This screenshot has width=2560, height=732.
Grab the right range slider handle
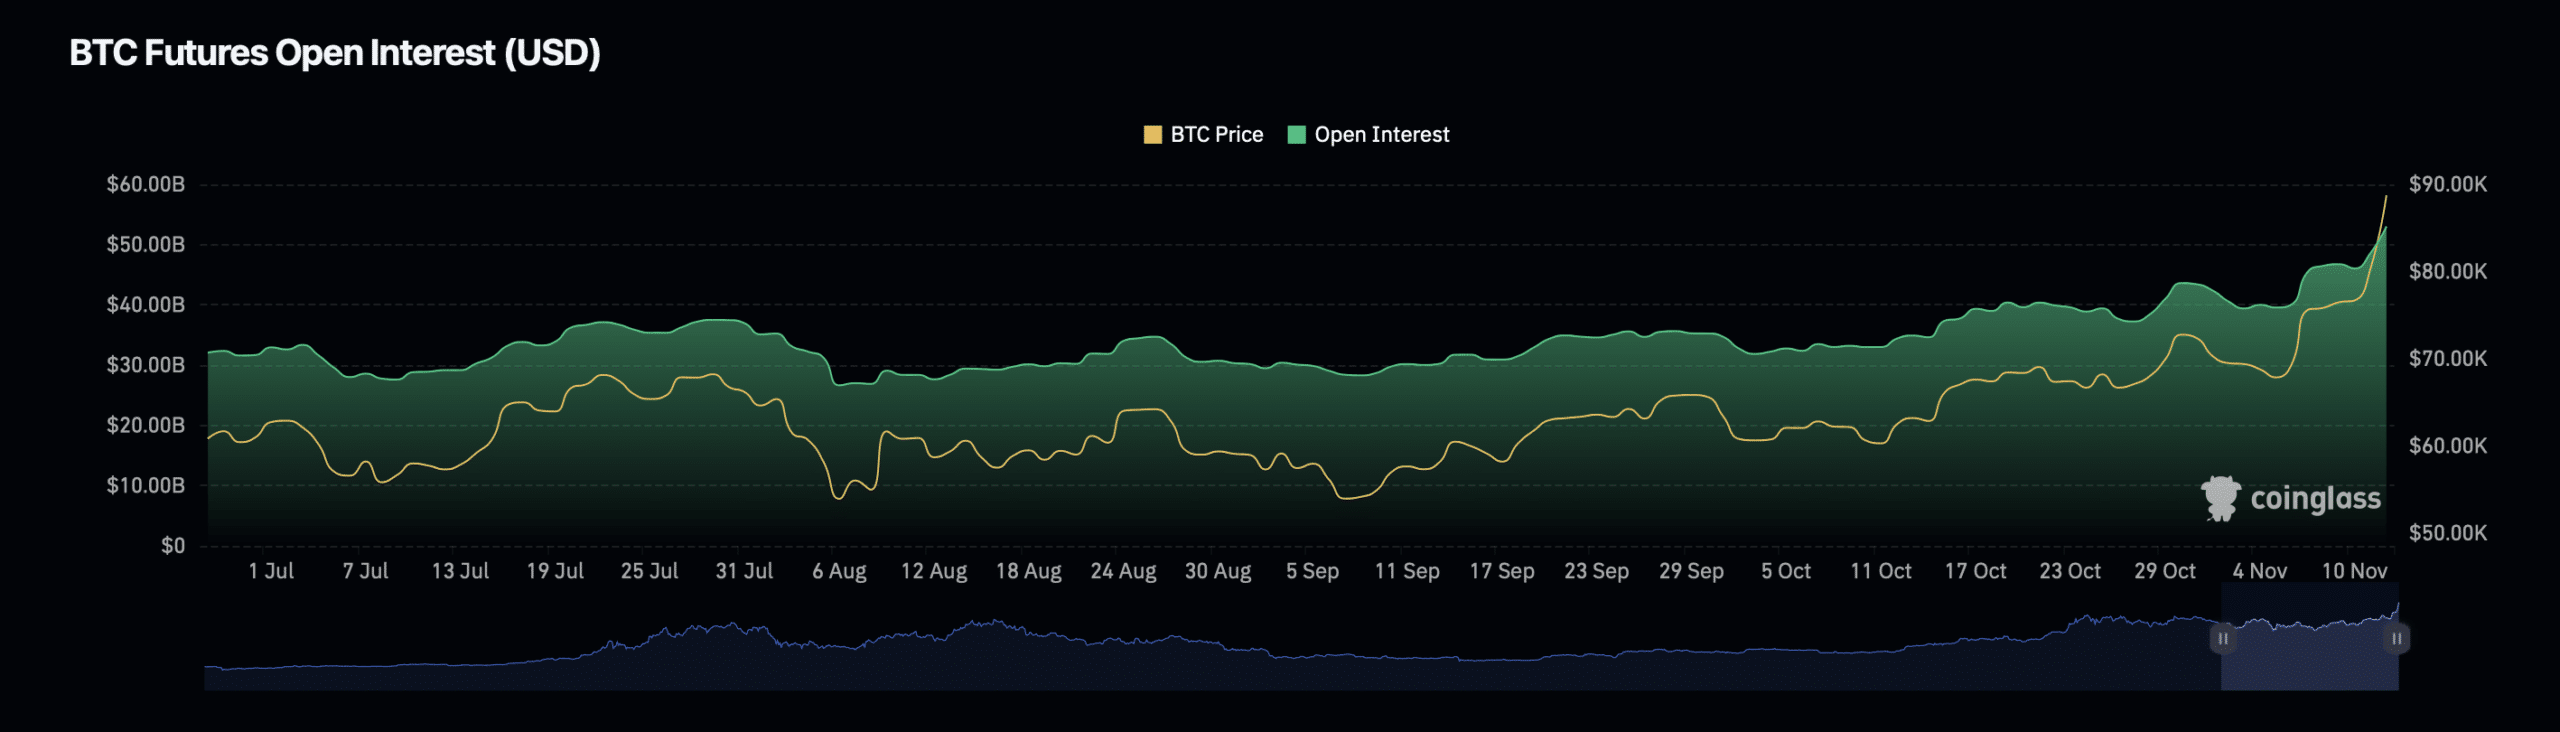pos(2396,638)
